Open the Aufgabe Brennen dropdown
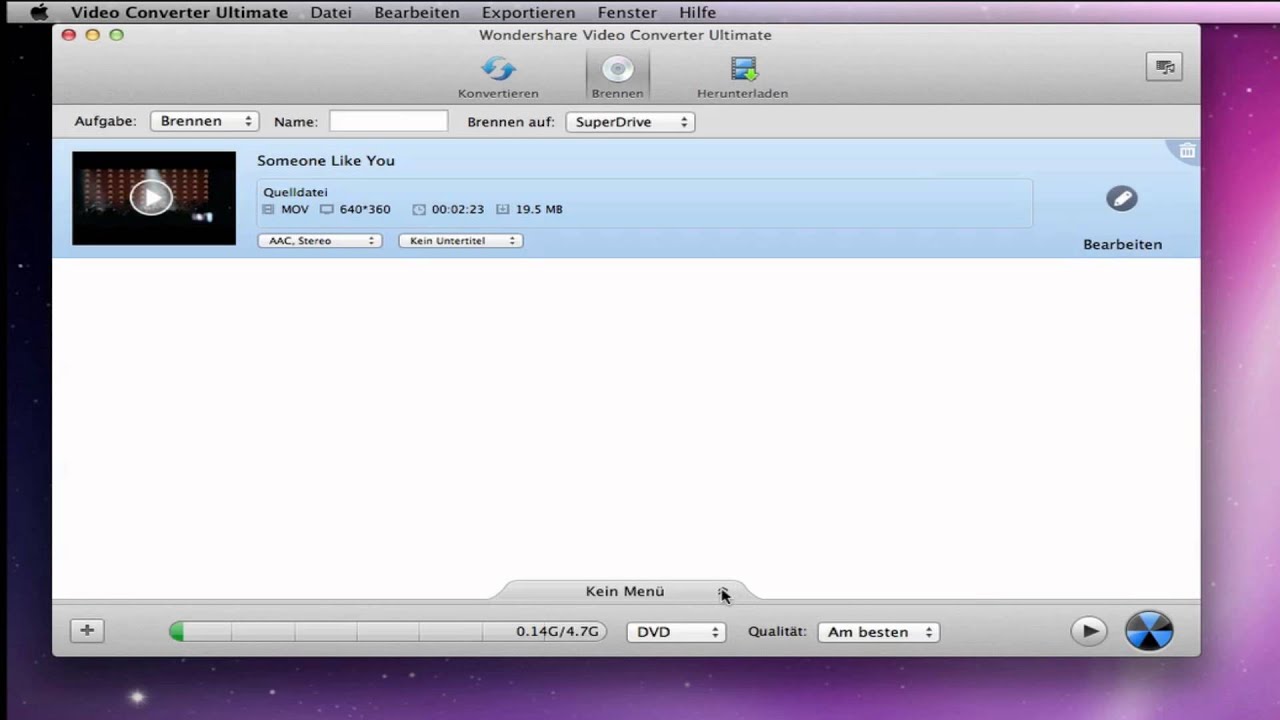 (205, 121)
